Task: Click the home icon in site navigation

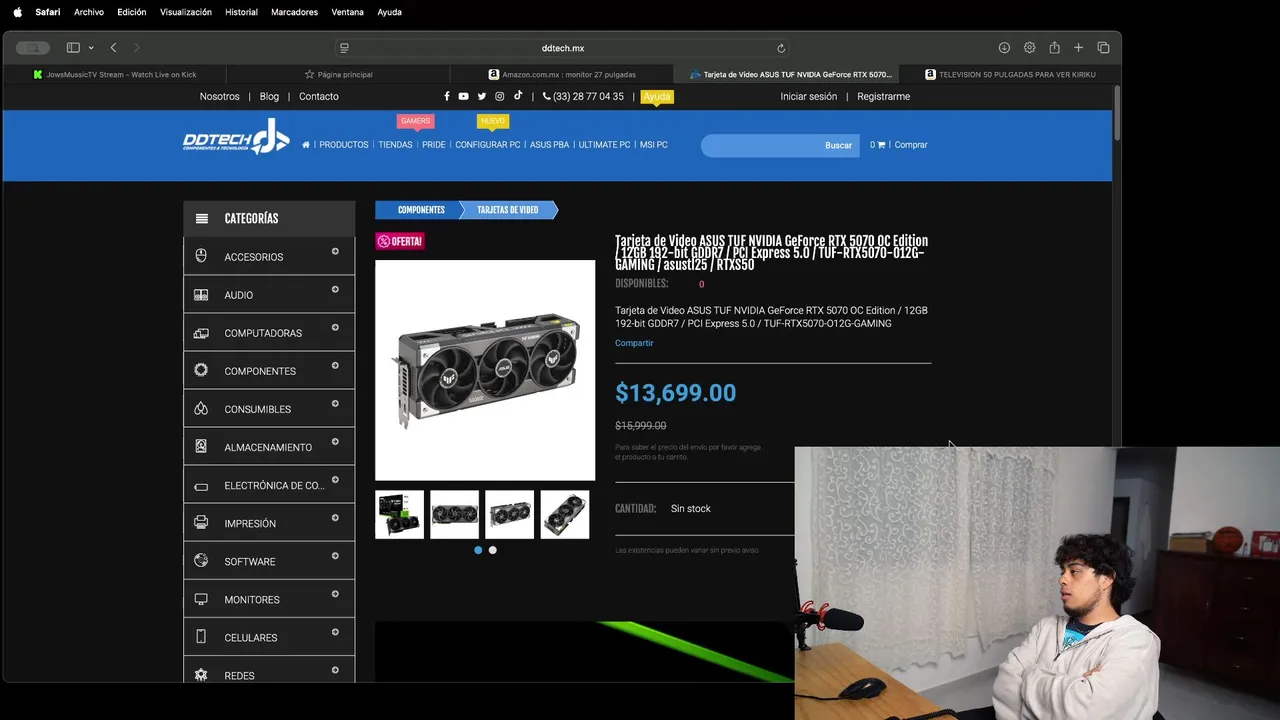Action: click(306, 145)
